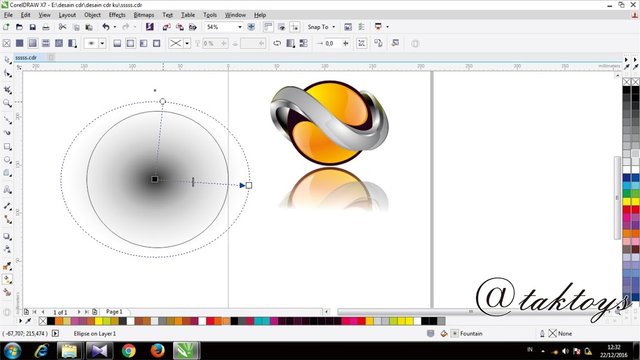Select the Connector tool in toolbox

click(7, 220)
